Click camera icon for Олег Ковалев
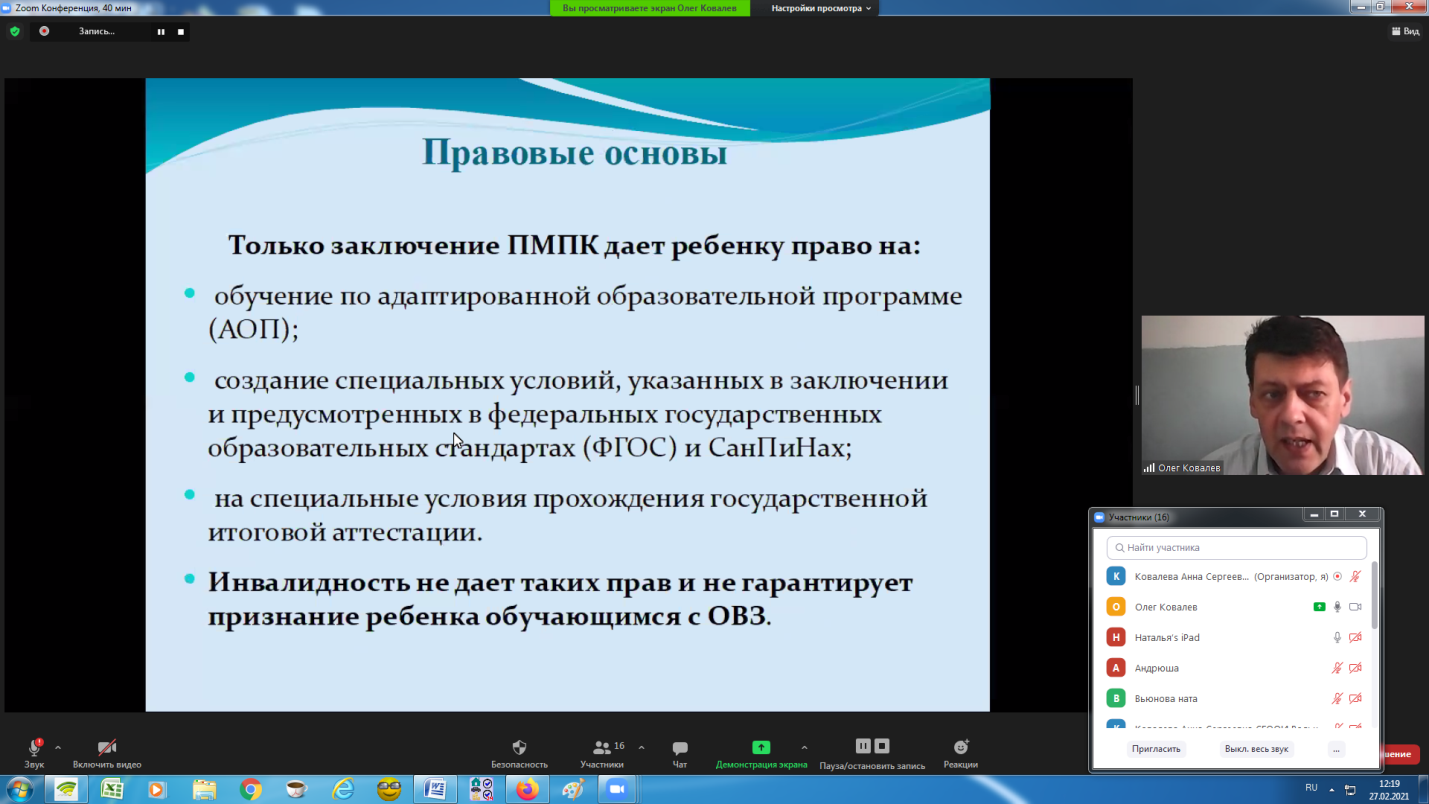This screenshot has height=804, width=1429. click(x=1355, y=607)
